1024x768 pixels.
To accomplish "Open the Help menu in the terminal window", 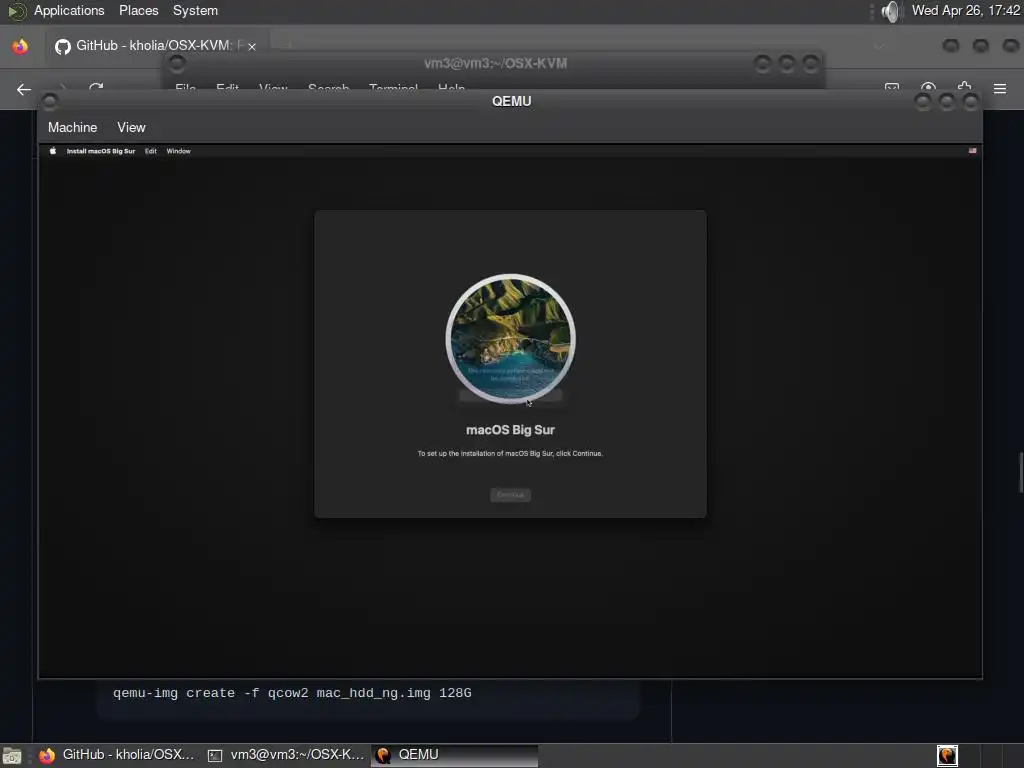I will click(x=451, y=88).
